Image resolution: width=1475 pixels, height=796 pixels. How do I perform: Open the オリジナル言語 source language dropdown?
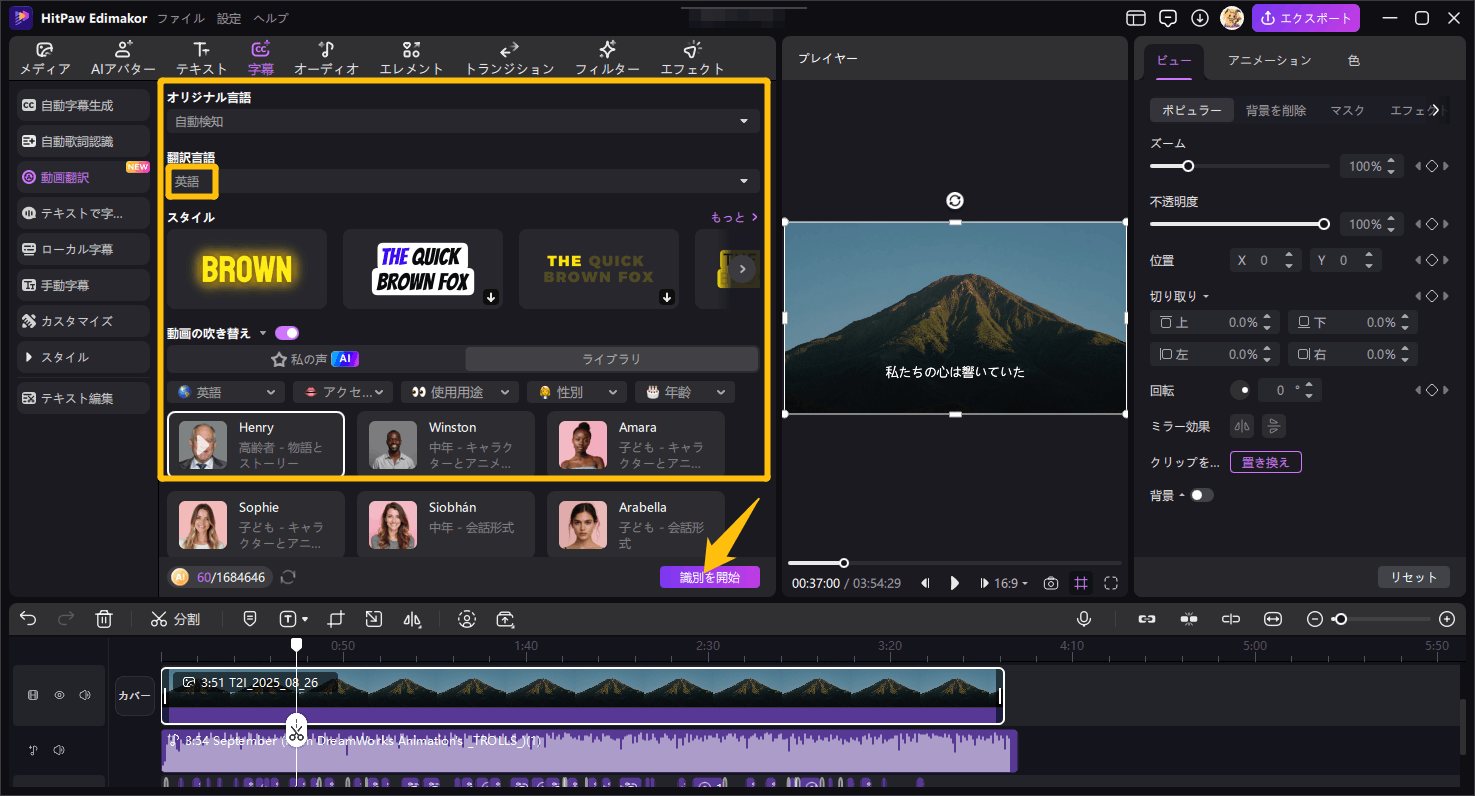462,121
